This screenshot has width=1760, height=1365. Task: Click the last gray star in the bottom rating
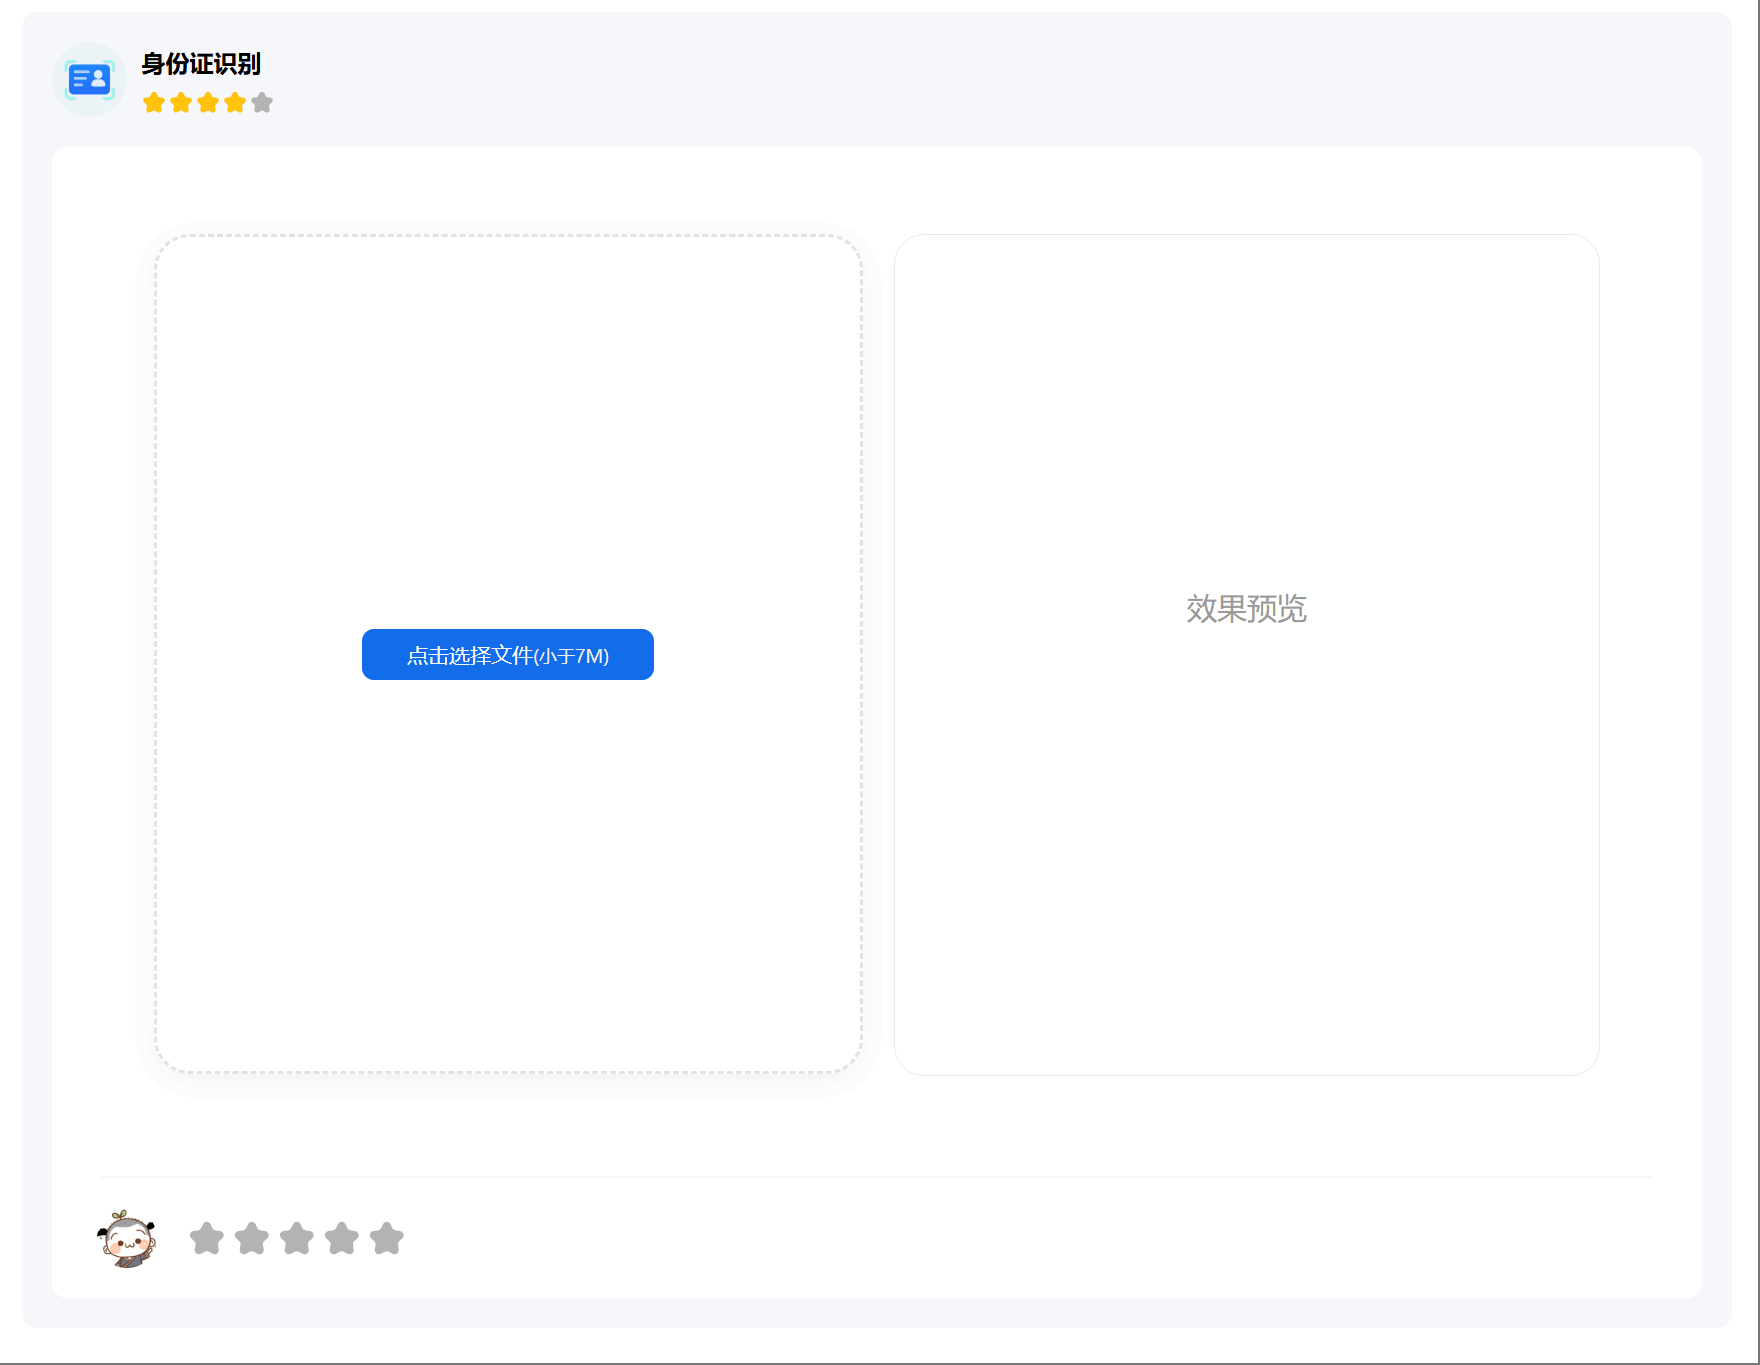[388, 1238]
